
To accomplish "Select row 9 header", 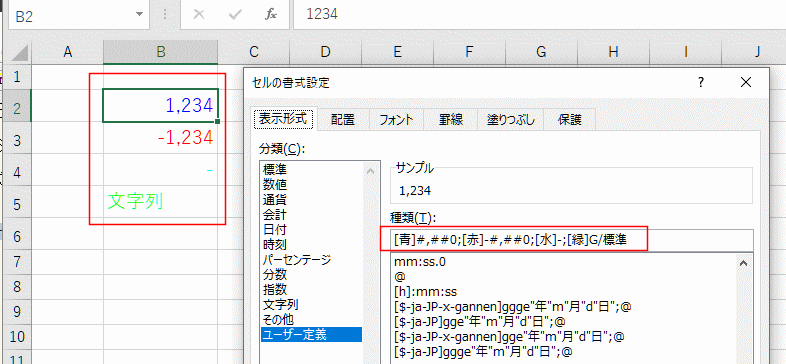I will (18, 311).
